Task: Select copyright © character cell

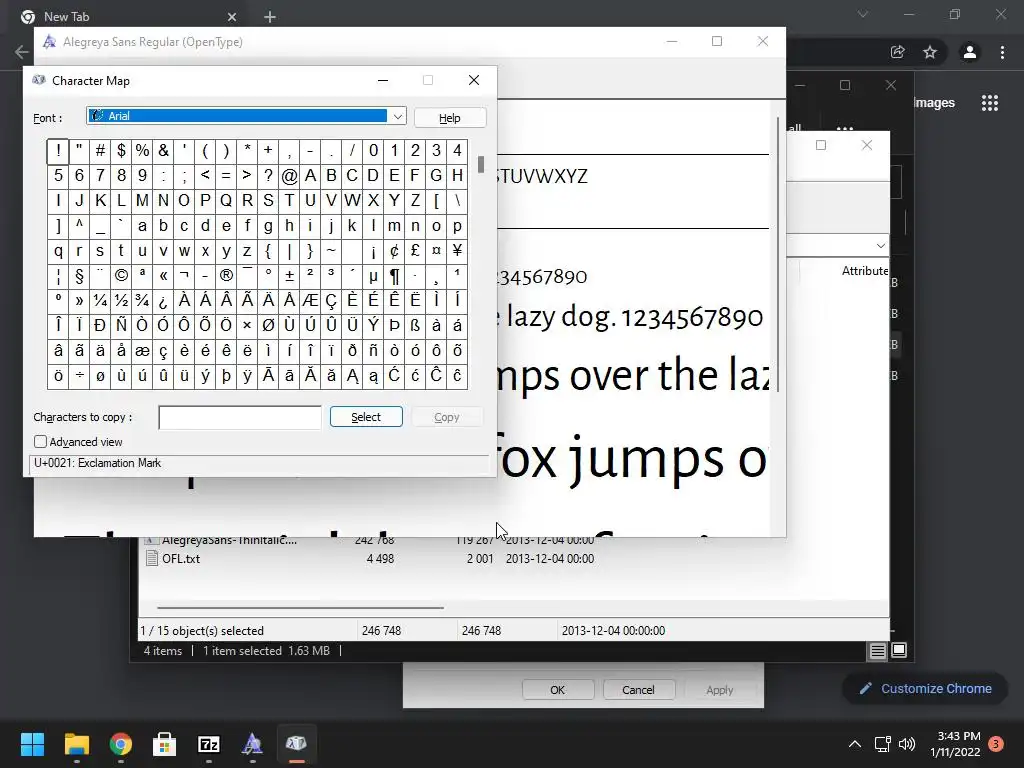Action: click(x=121, y=276)
